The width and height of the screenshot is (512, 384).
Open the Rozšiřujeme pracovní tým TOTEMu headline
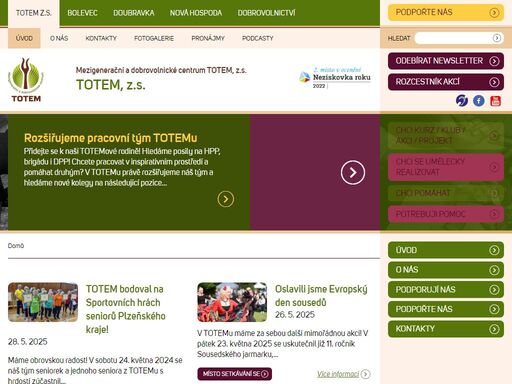click(111, 138)
